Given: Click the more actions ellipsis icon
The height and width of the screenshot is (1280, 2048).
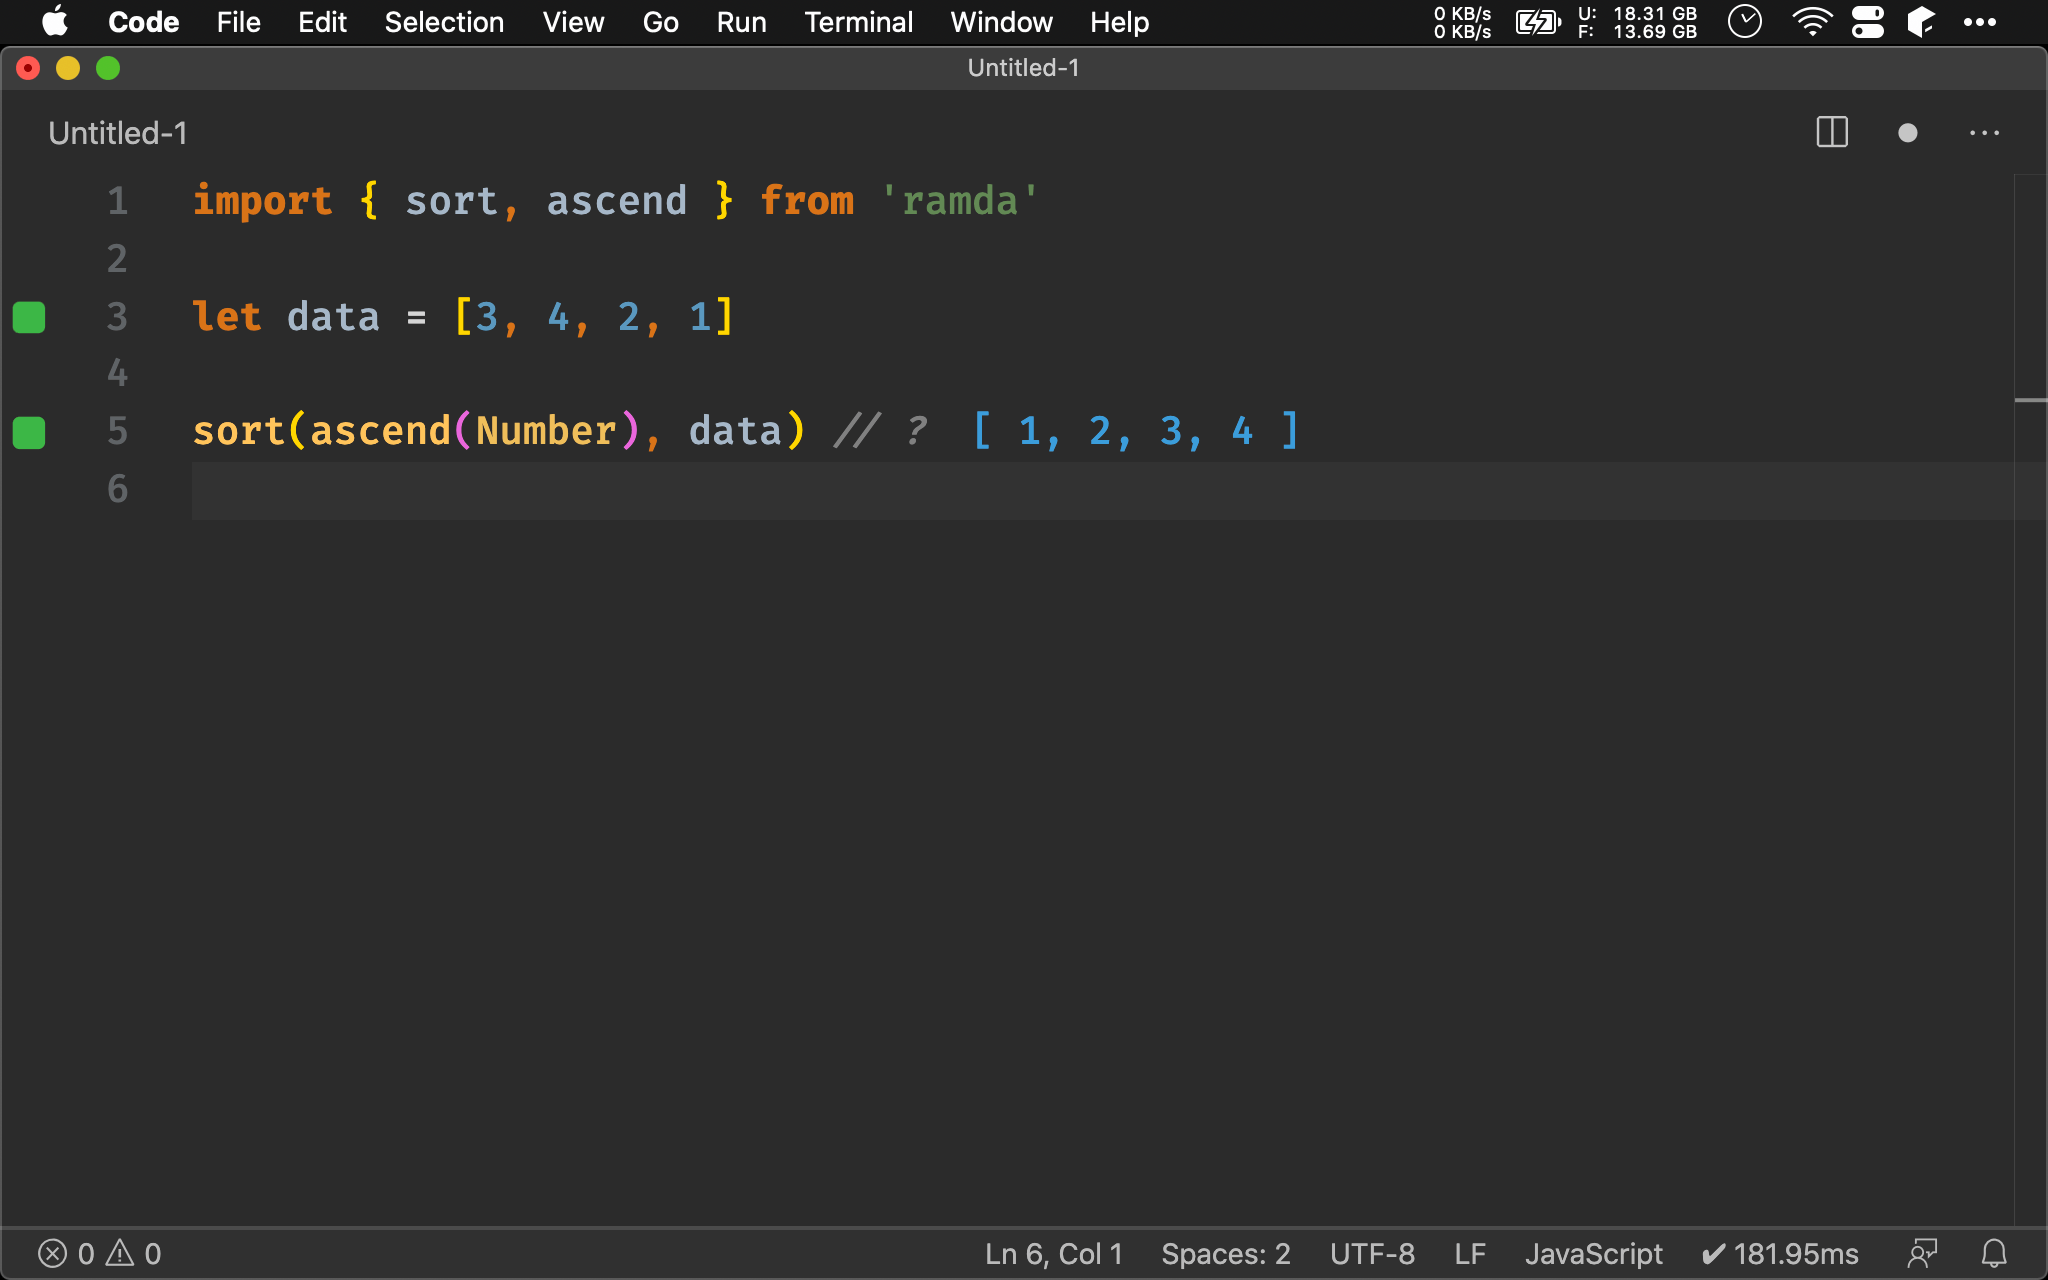Looking at the screenshot, I should pyautogui.click(x=1985, y=133).
